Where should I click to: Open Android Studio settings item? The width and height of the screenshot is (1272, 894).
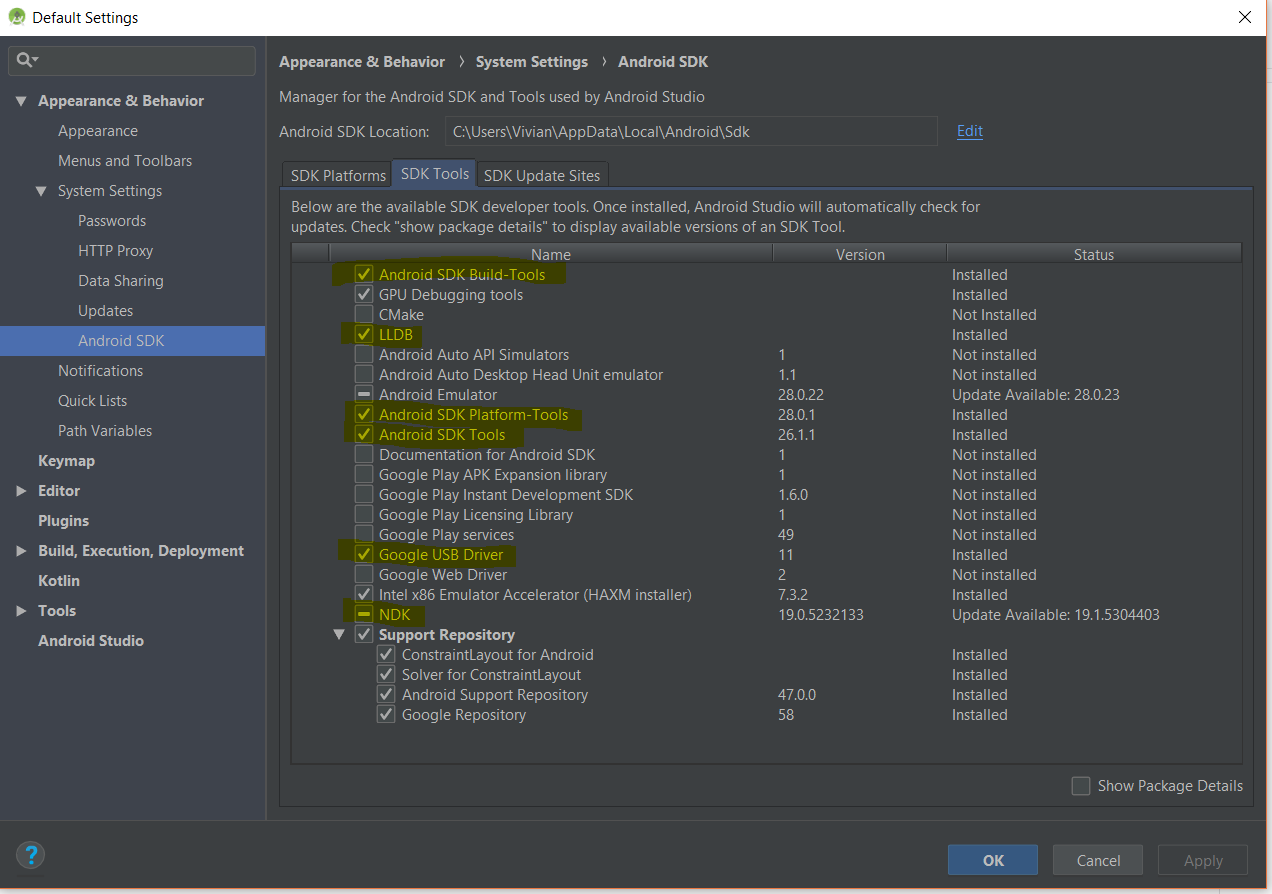pos(91,641)
